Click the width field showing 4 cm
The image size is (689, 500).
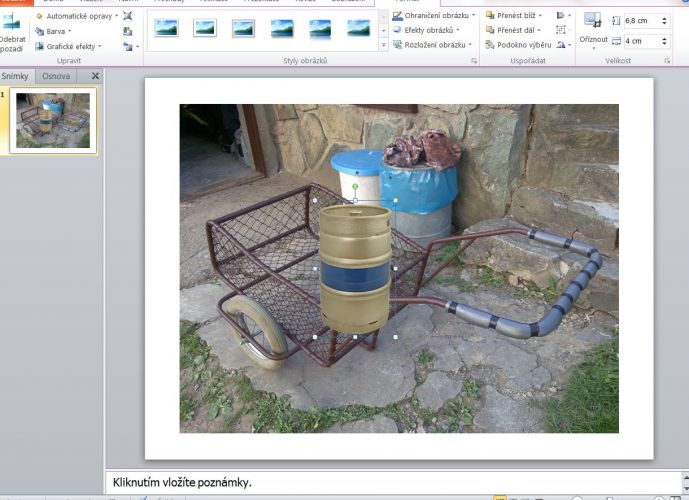tap(641, 41)
